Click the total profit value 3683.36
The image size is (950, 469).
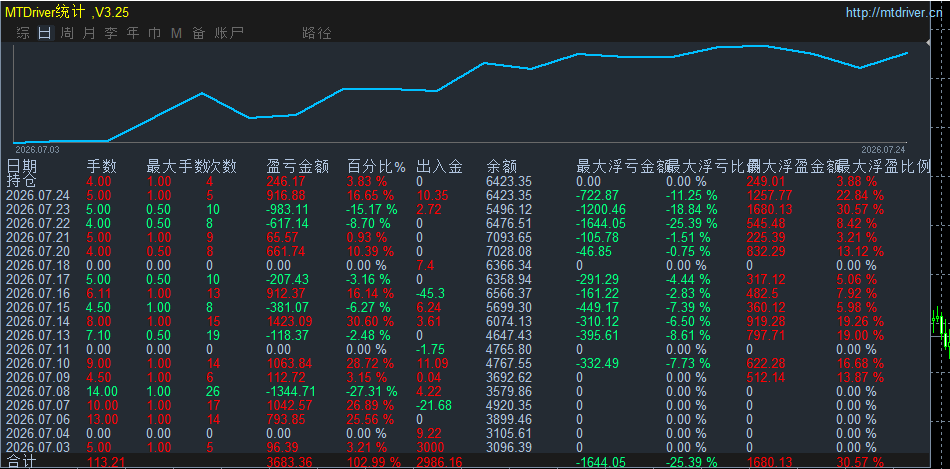click(x=288, y=462)
